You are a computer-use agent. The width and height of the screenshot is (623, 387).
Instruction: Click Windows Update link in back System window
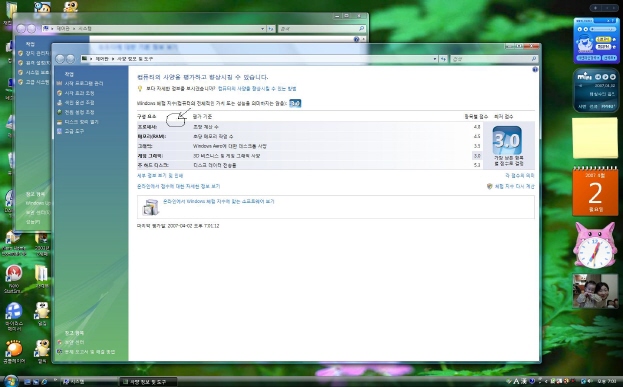tap(38, 203)
